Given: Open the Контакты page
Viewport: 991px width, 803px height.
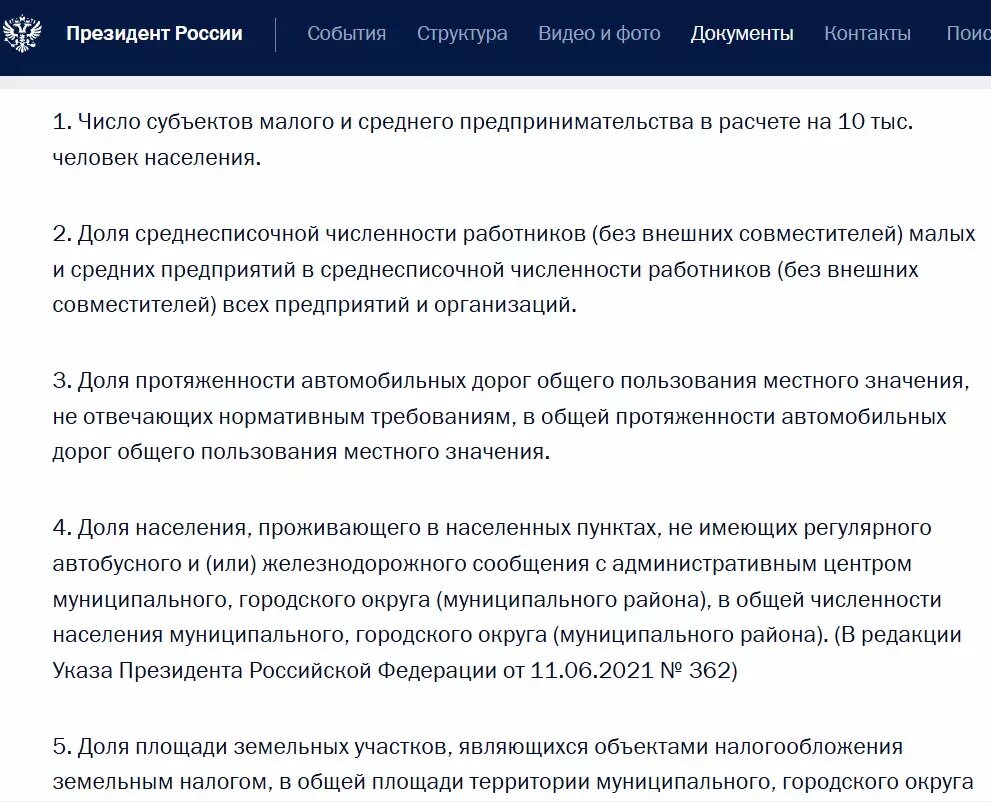Looking at the screenshot, I should [x=866, y=33].
